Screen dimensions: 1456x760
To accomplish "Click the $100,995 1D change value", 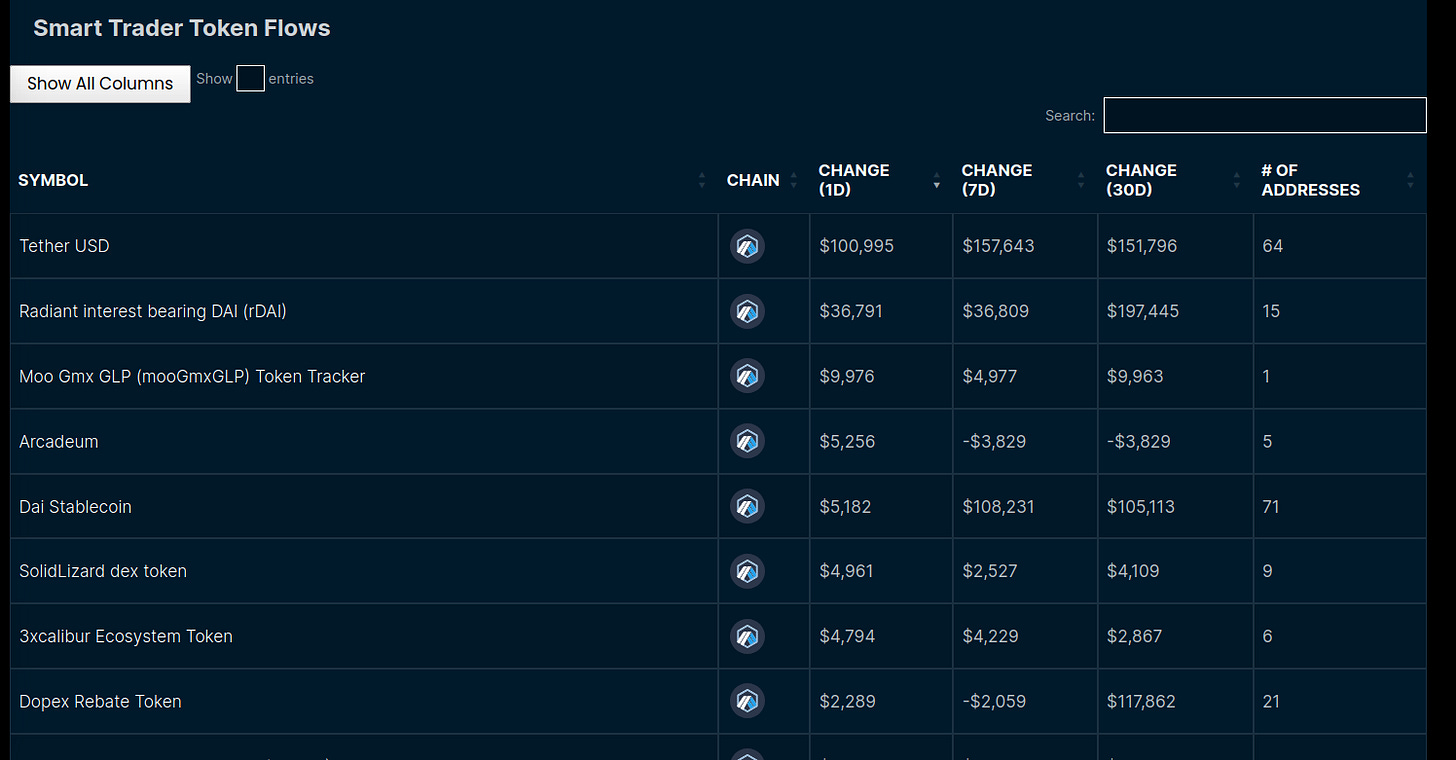I will pos(856,246).
